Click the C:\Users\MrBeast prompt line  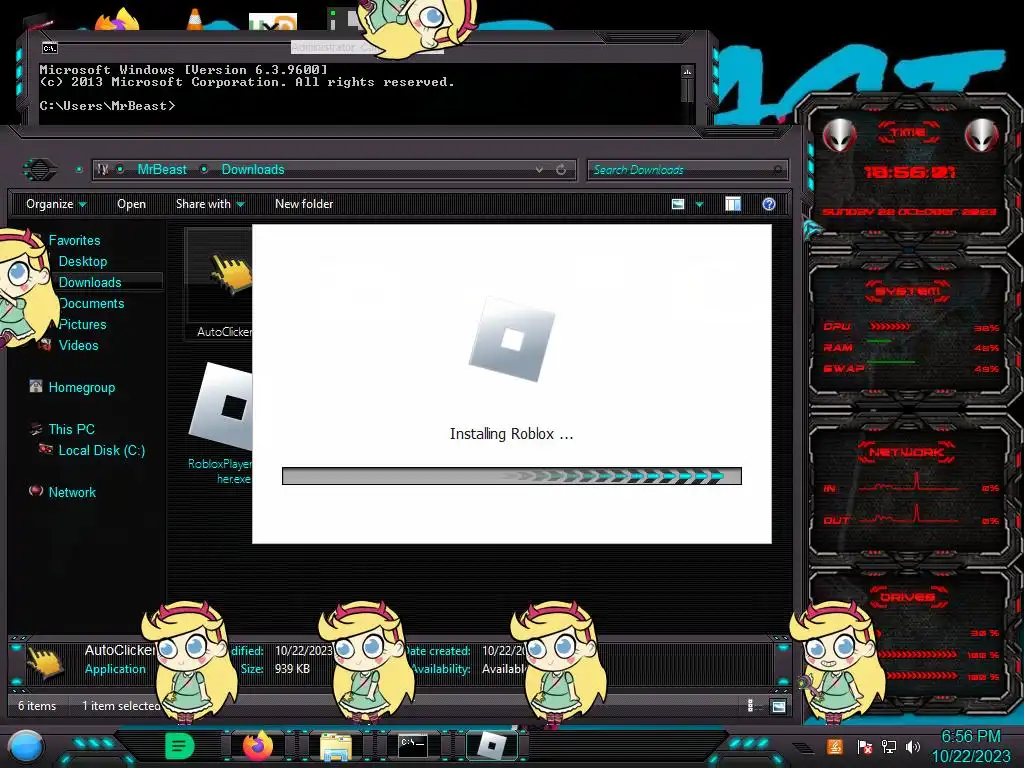(x=108, y=106)
